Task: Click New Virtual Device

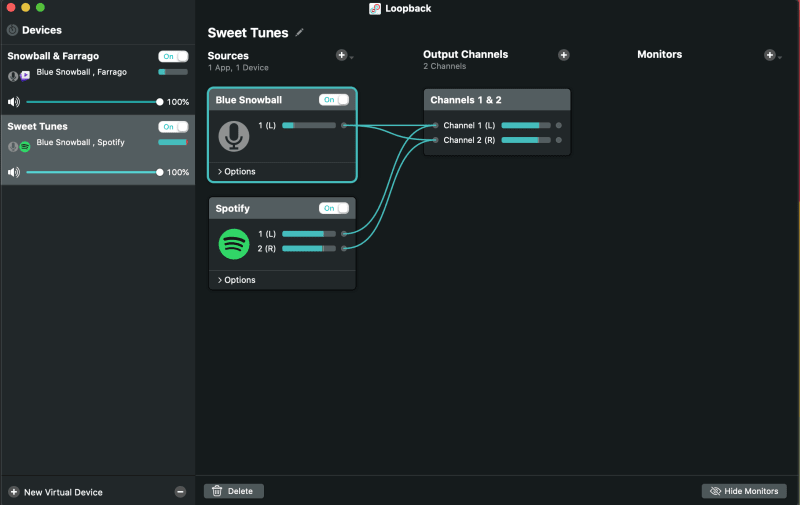Action: 63,492
